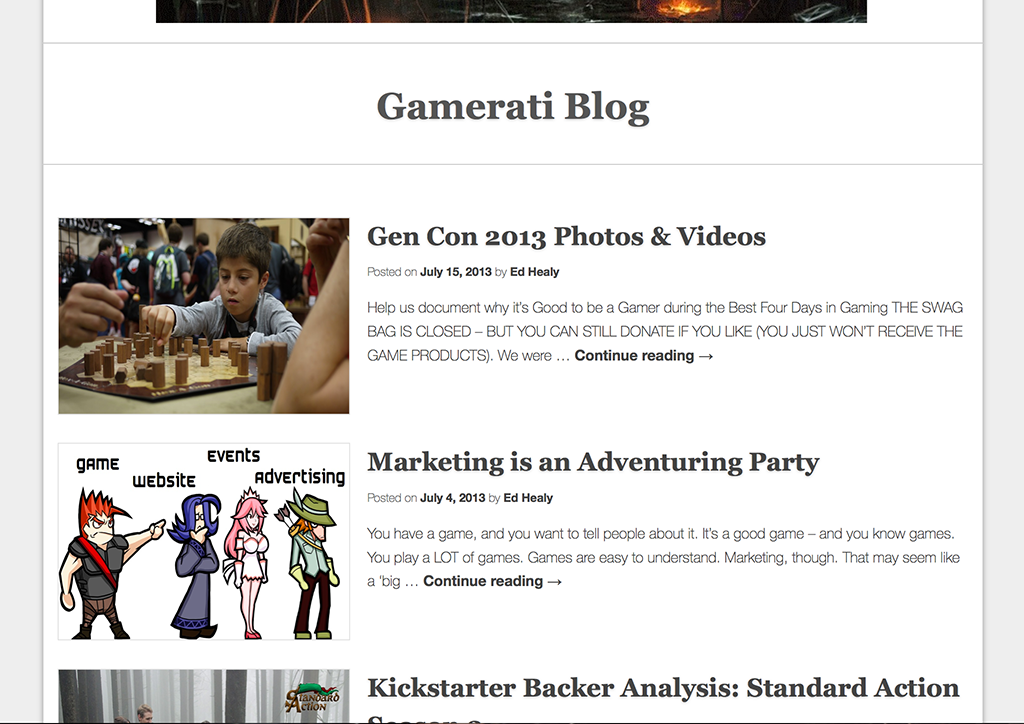Click the Gamerati Blog heading
This screenshot has height=724, width=1024.
tap(513, 106)
